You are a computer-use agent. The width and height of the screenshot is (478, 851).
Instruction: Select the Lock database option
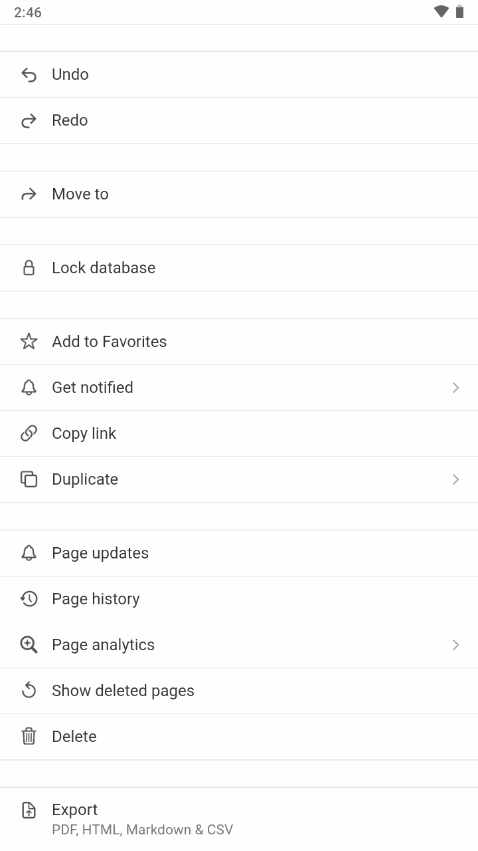[239, 268]
